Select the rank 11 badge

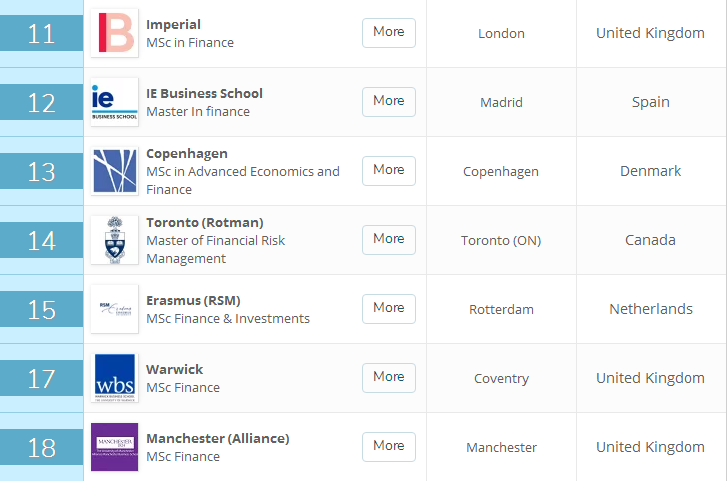[41, 34]
